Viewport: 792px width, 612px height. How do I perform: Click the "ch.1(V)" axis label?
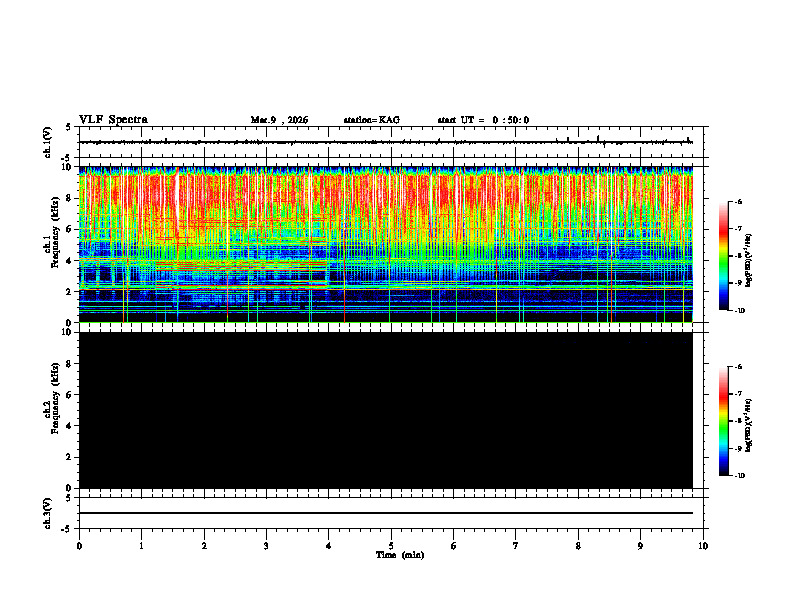pyautogui.click(x=48, y=142)
